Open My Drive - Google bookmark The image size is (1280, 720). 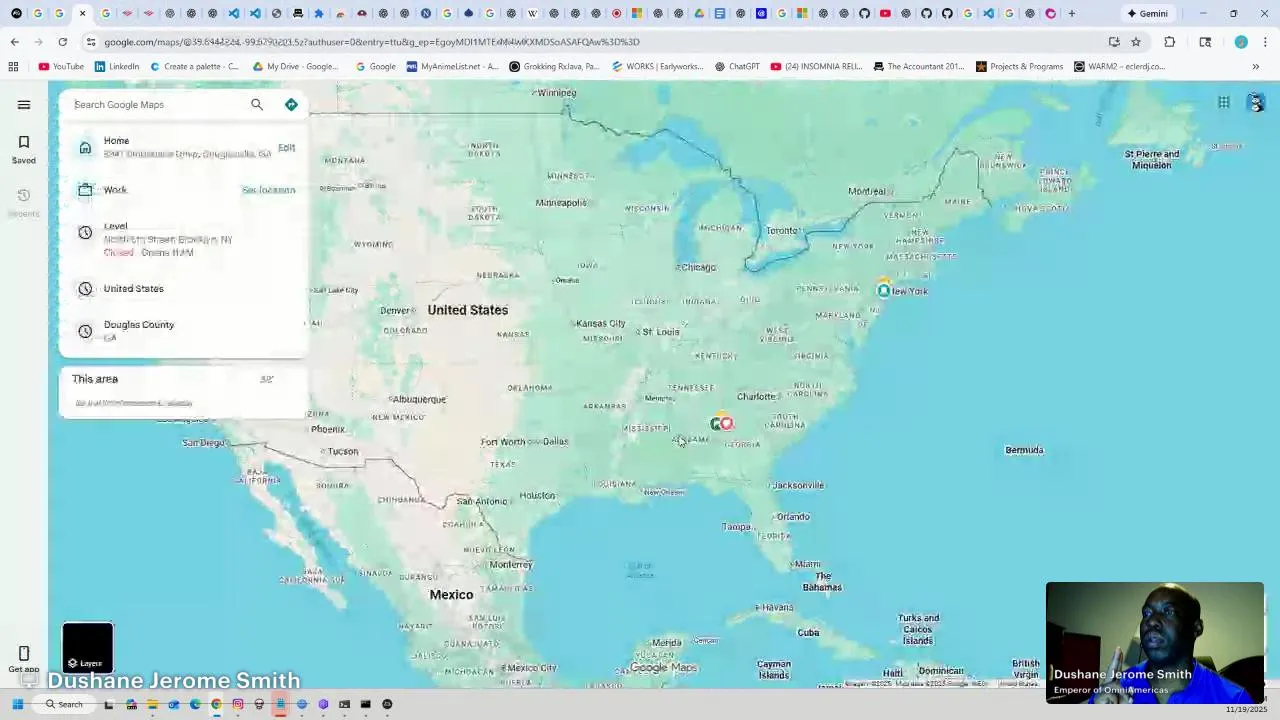(x=295, y=67)
